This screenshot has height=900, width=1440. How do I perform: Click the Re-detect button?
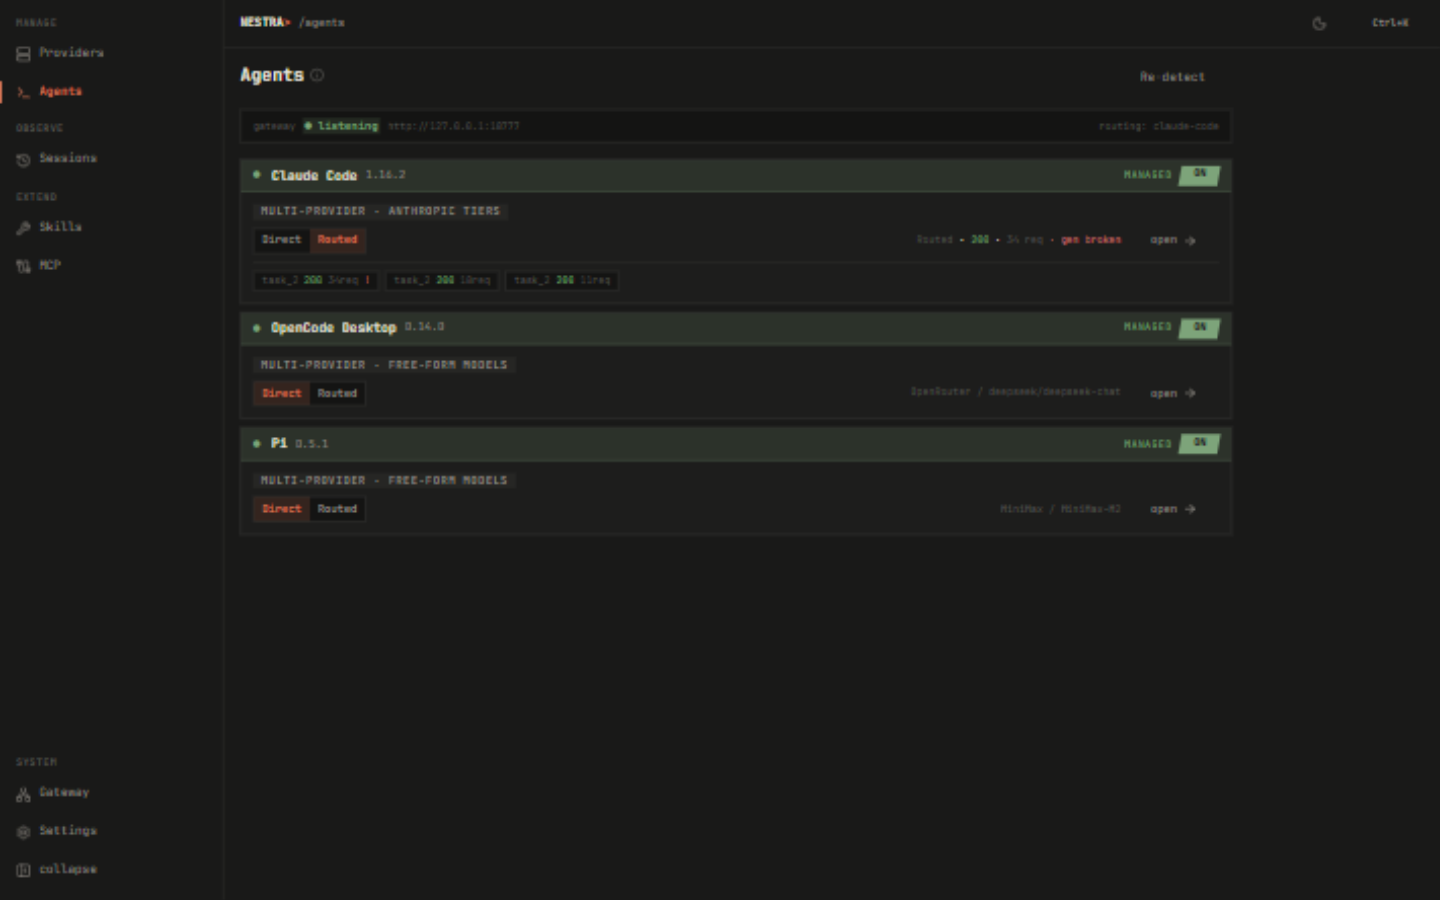(1172, 77)
